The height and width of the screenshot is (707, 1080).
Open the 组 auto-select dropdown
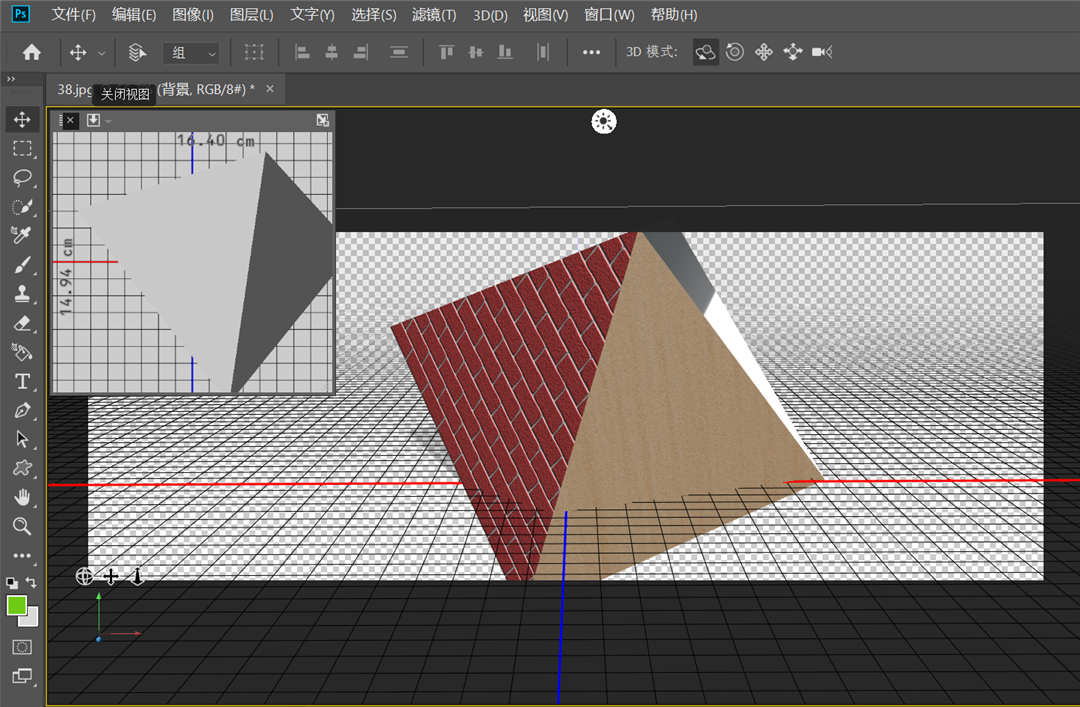tap(191, 52)
